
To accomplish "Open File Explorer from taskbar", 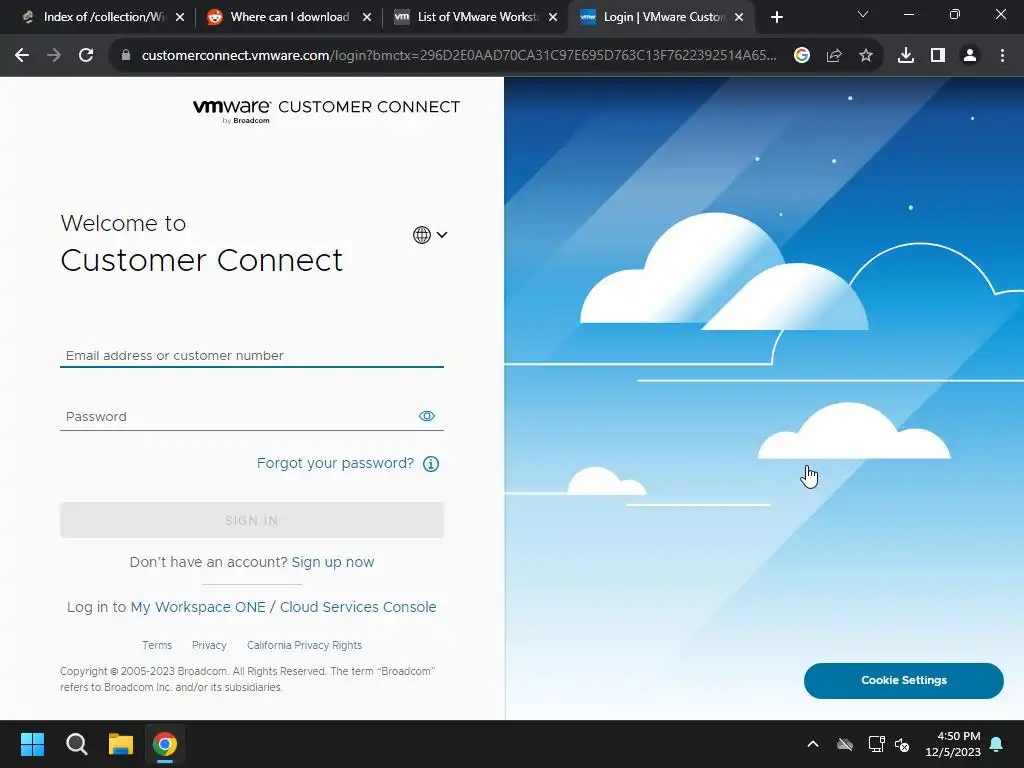I will pyautogui.click(x=121, y=744).
